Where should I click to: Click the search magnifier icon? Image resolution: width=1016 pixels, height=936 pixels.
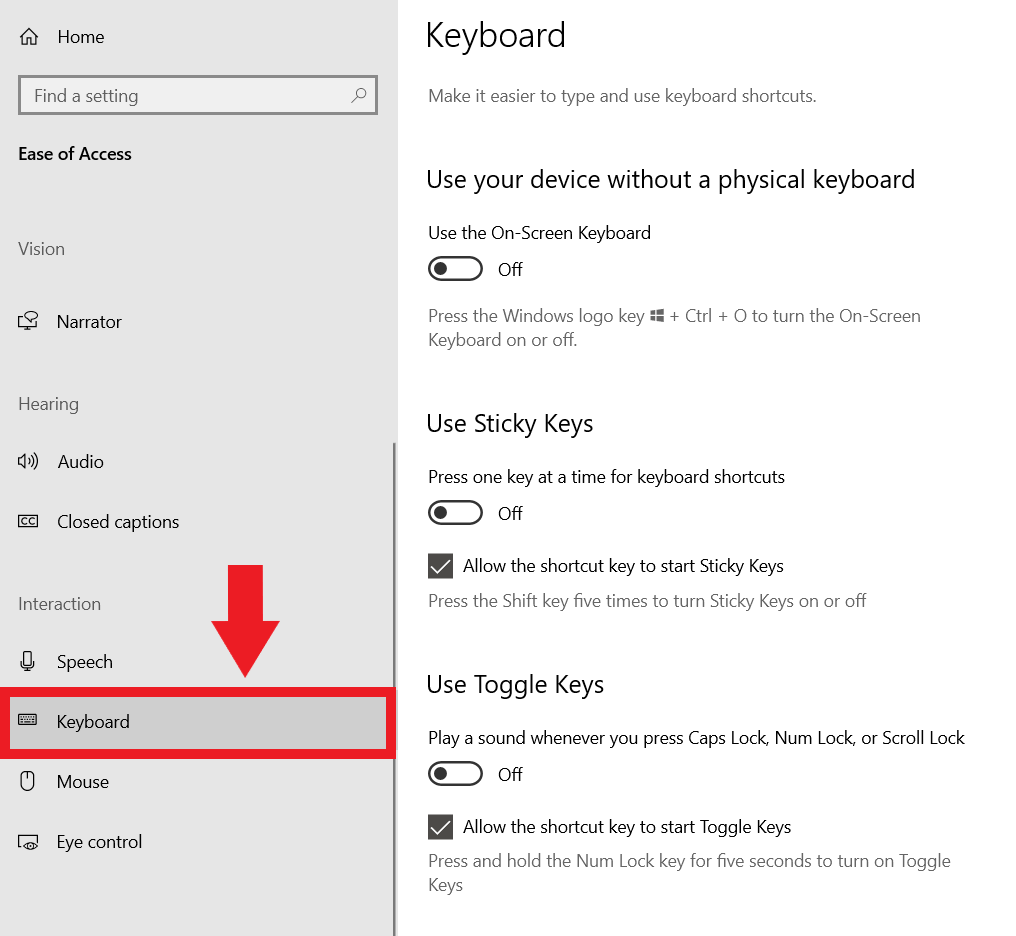click(359, 96)
